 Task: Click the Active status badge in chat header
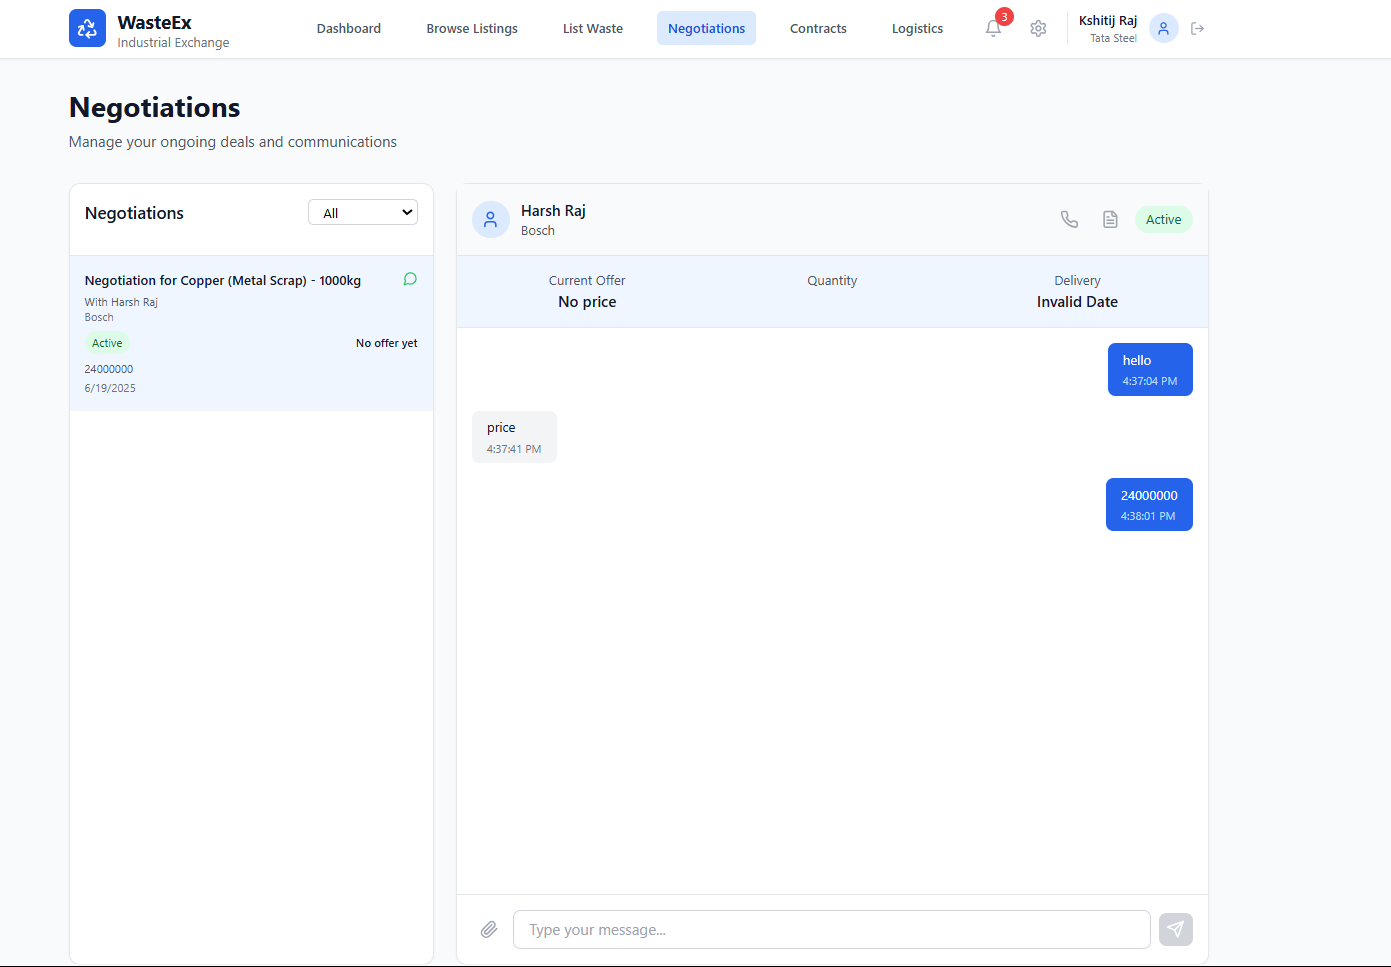1163,219
